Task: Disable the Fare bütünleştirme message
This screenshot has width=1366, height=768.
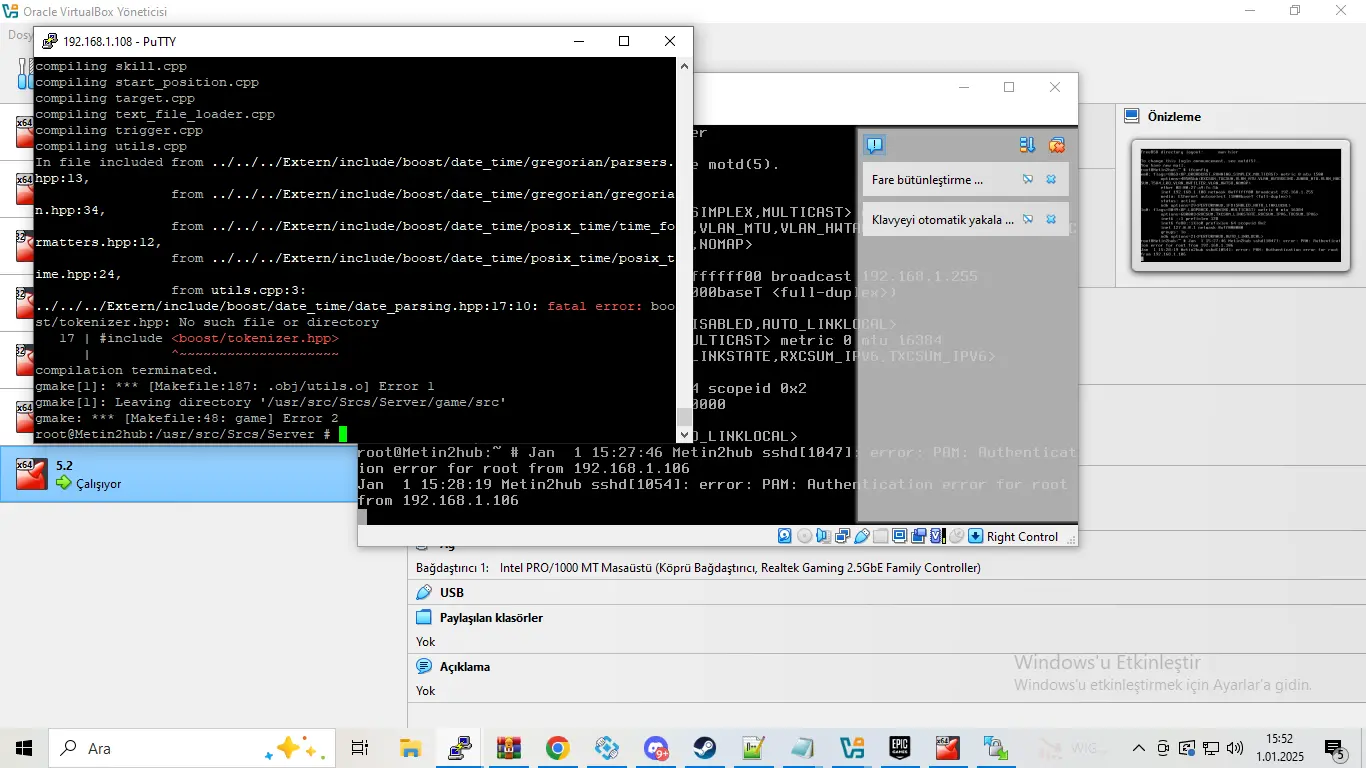Action: coord(1028,180)
